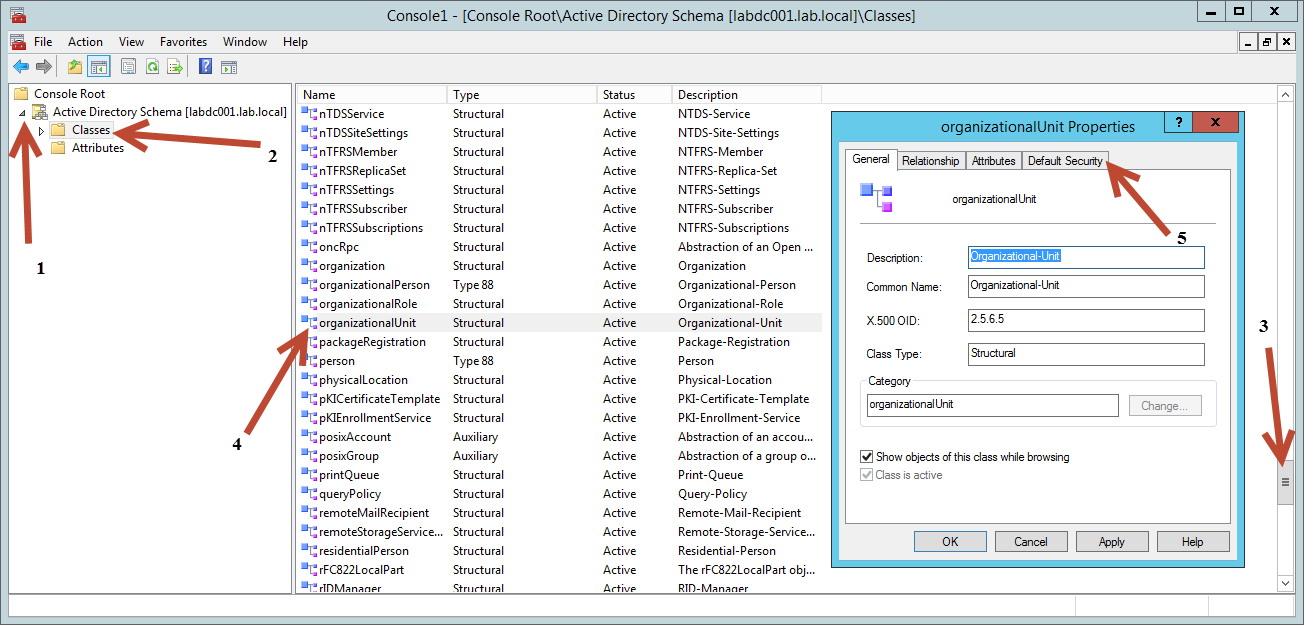Click Cancel in the Properties dialog
The height and width of the screenshot is (625, 1304).
coord(1031,542)
